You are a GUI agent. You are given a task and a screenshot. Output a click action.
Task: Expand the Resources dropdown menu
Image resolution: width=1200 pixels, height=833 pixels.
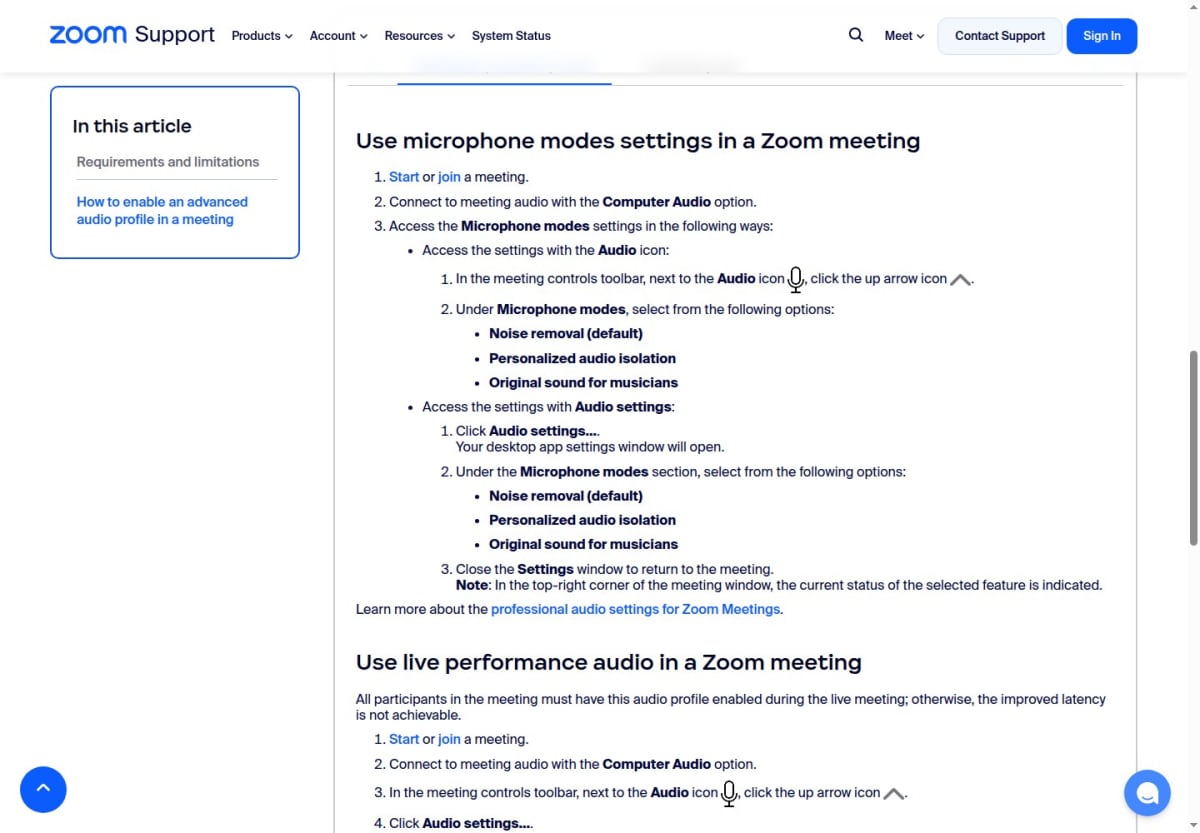tap(420, 36)
